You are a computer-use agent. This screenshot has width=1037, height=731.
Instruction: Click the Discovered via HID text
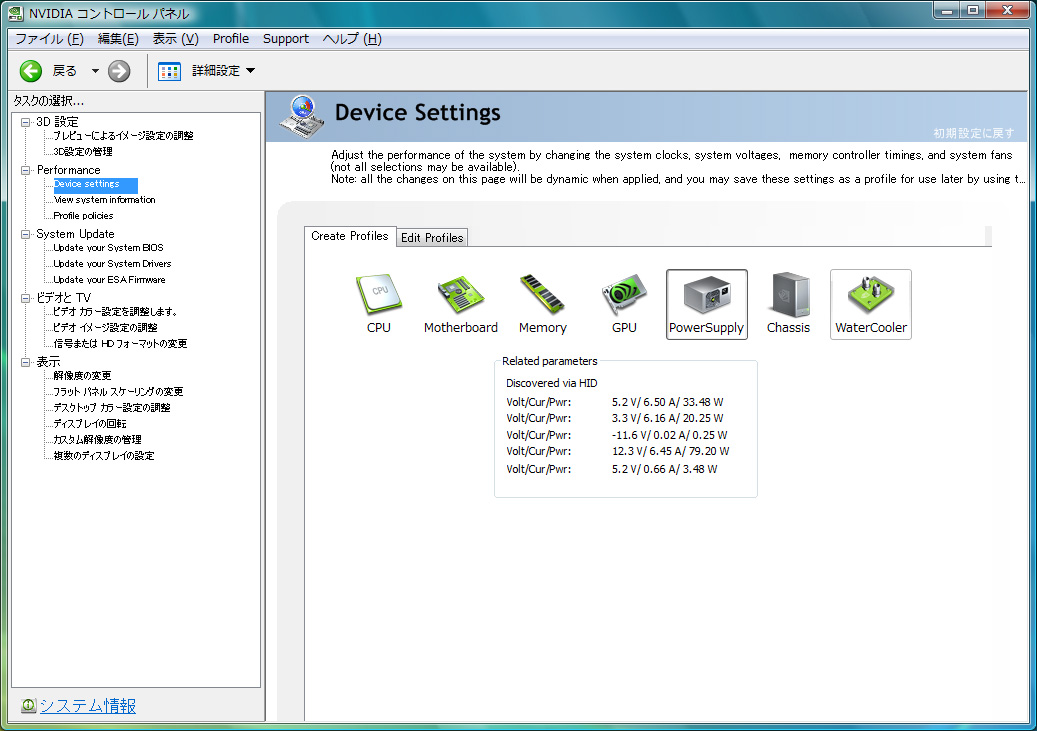click(552, 383)
